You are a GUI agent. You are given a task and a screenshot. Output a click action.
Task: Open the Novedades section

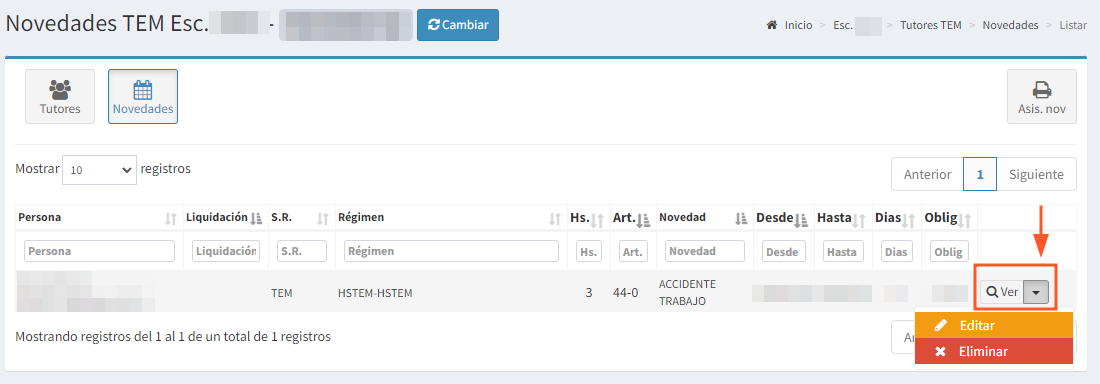(x=143, y=96)
